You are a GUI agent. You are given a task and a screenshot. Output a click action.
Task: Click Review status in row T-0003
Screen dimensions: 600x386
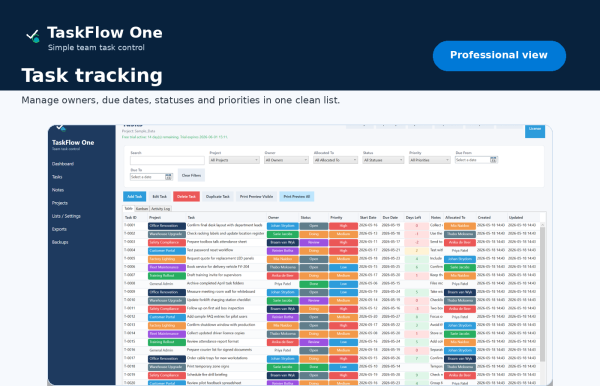(x=313, y=242)
